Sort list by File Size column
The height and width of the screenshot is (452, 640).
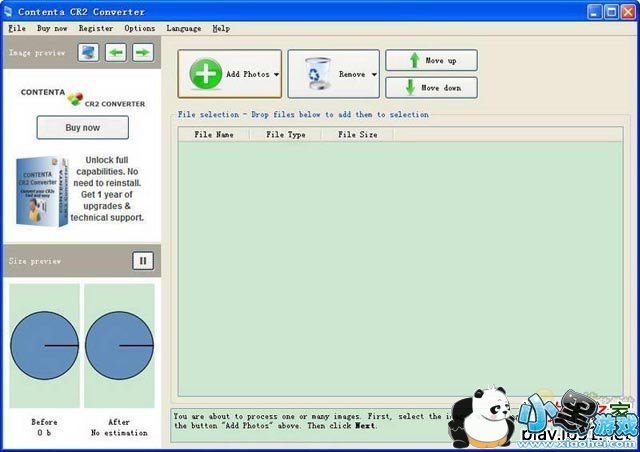pyautogui.click(x=357, y=134)
